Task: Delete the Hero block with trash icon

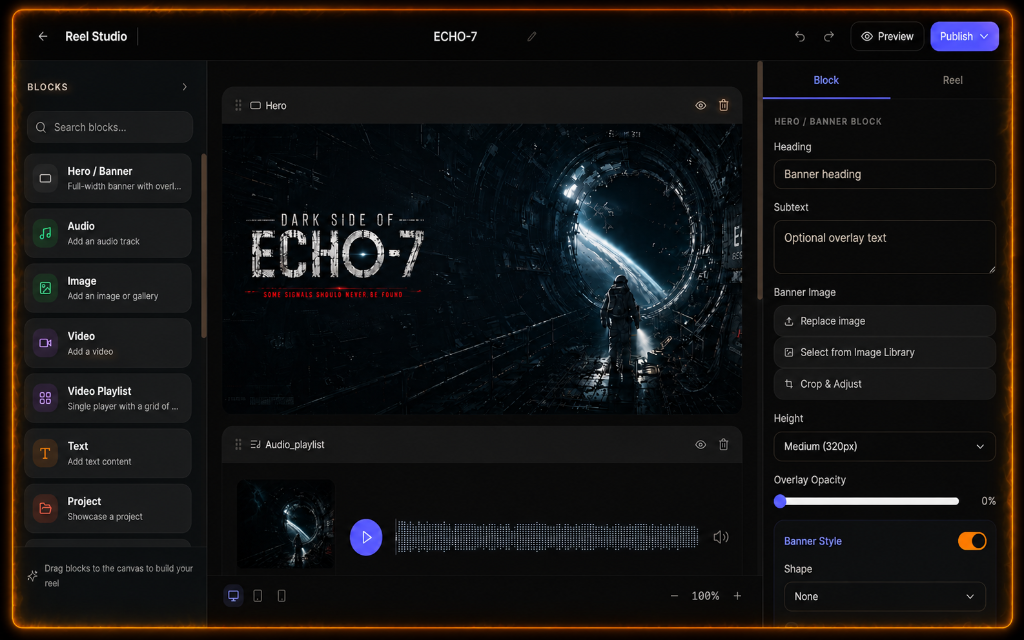Action: pyautogui.click(x=724, y=105)
